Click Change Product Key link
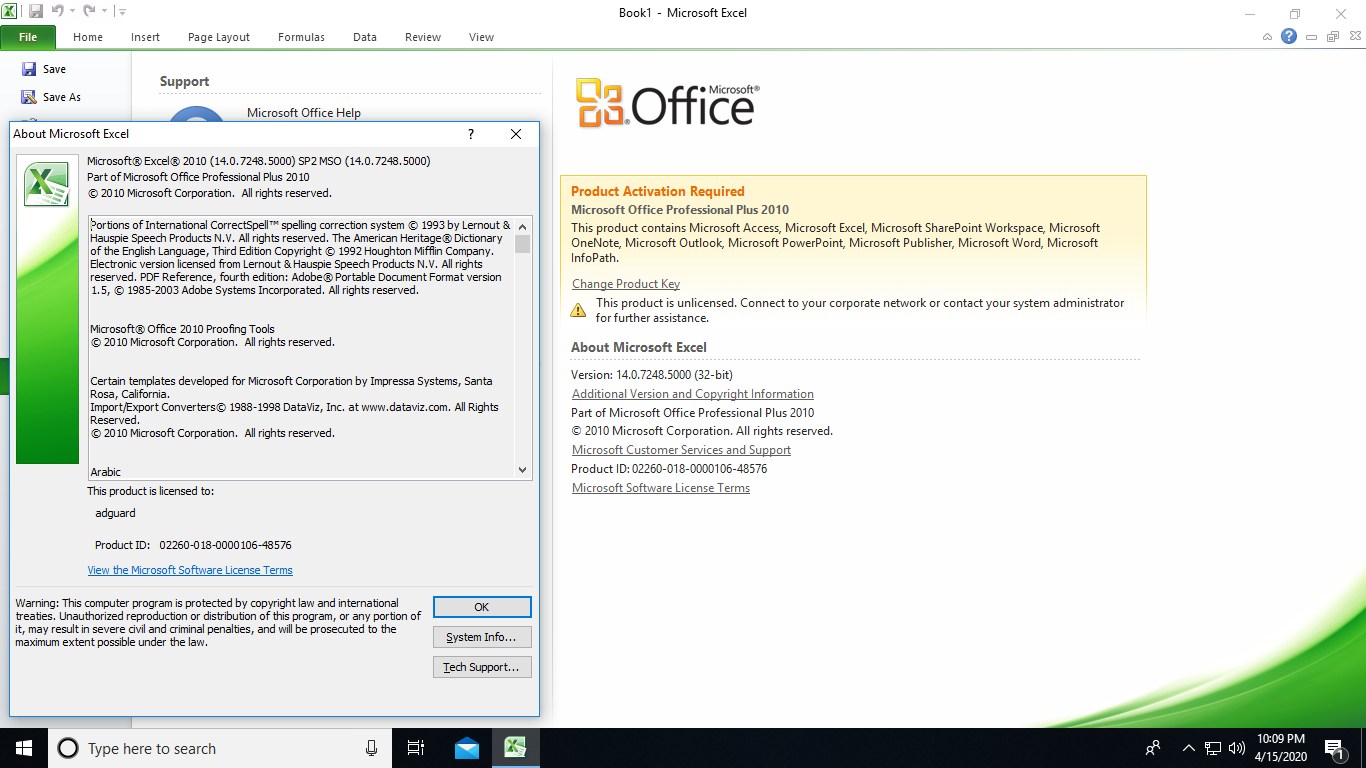 coord(626,284)
